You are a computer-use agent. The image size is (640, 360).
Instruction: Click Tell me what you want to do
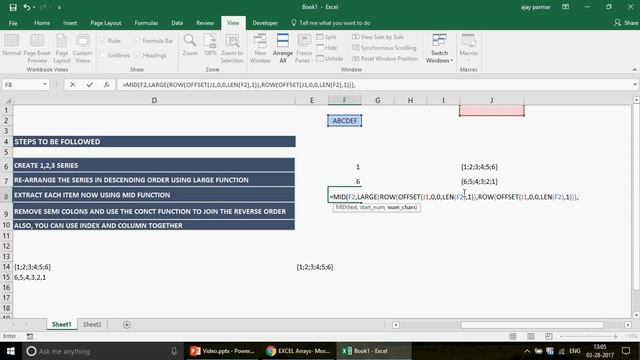pos(331,23)
